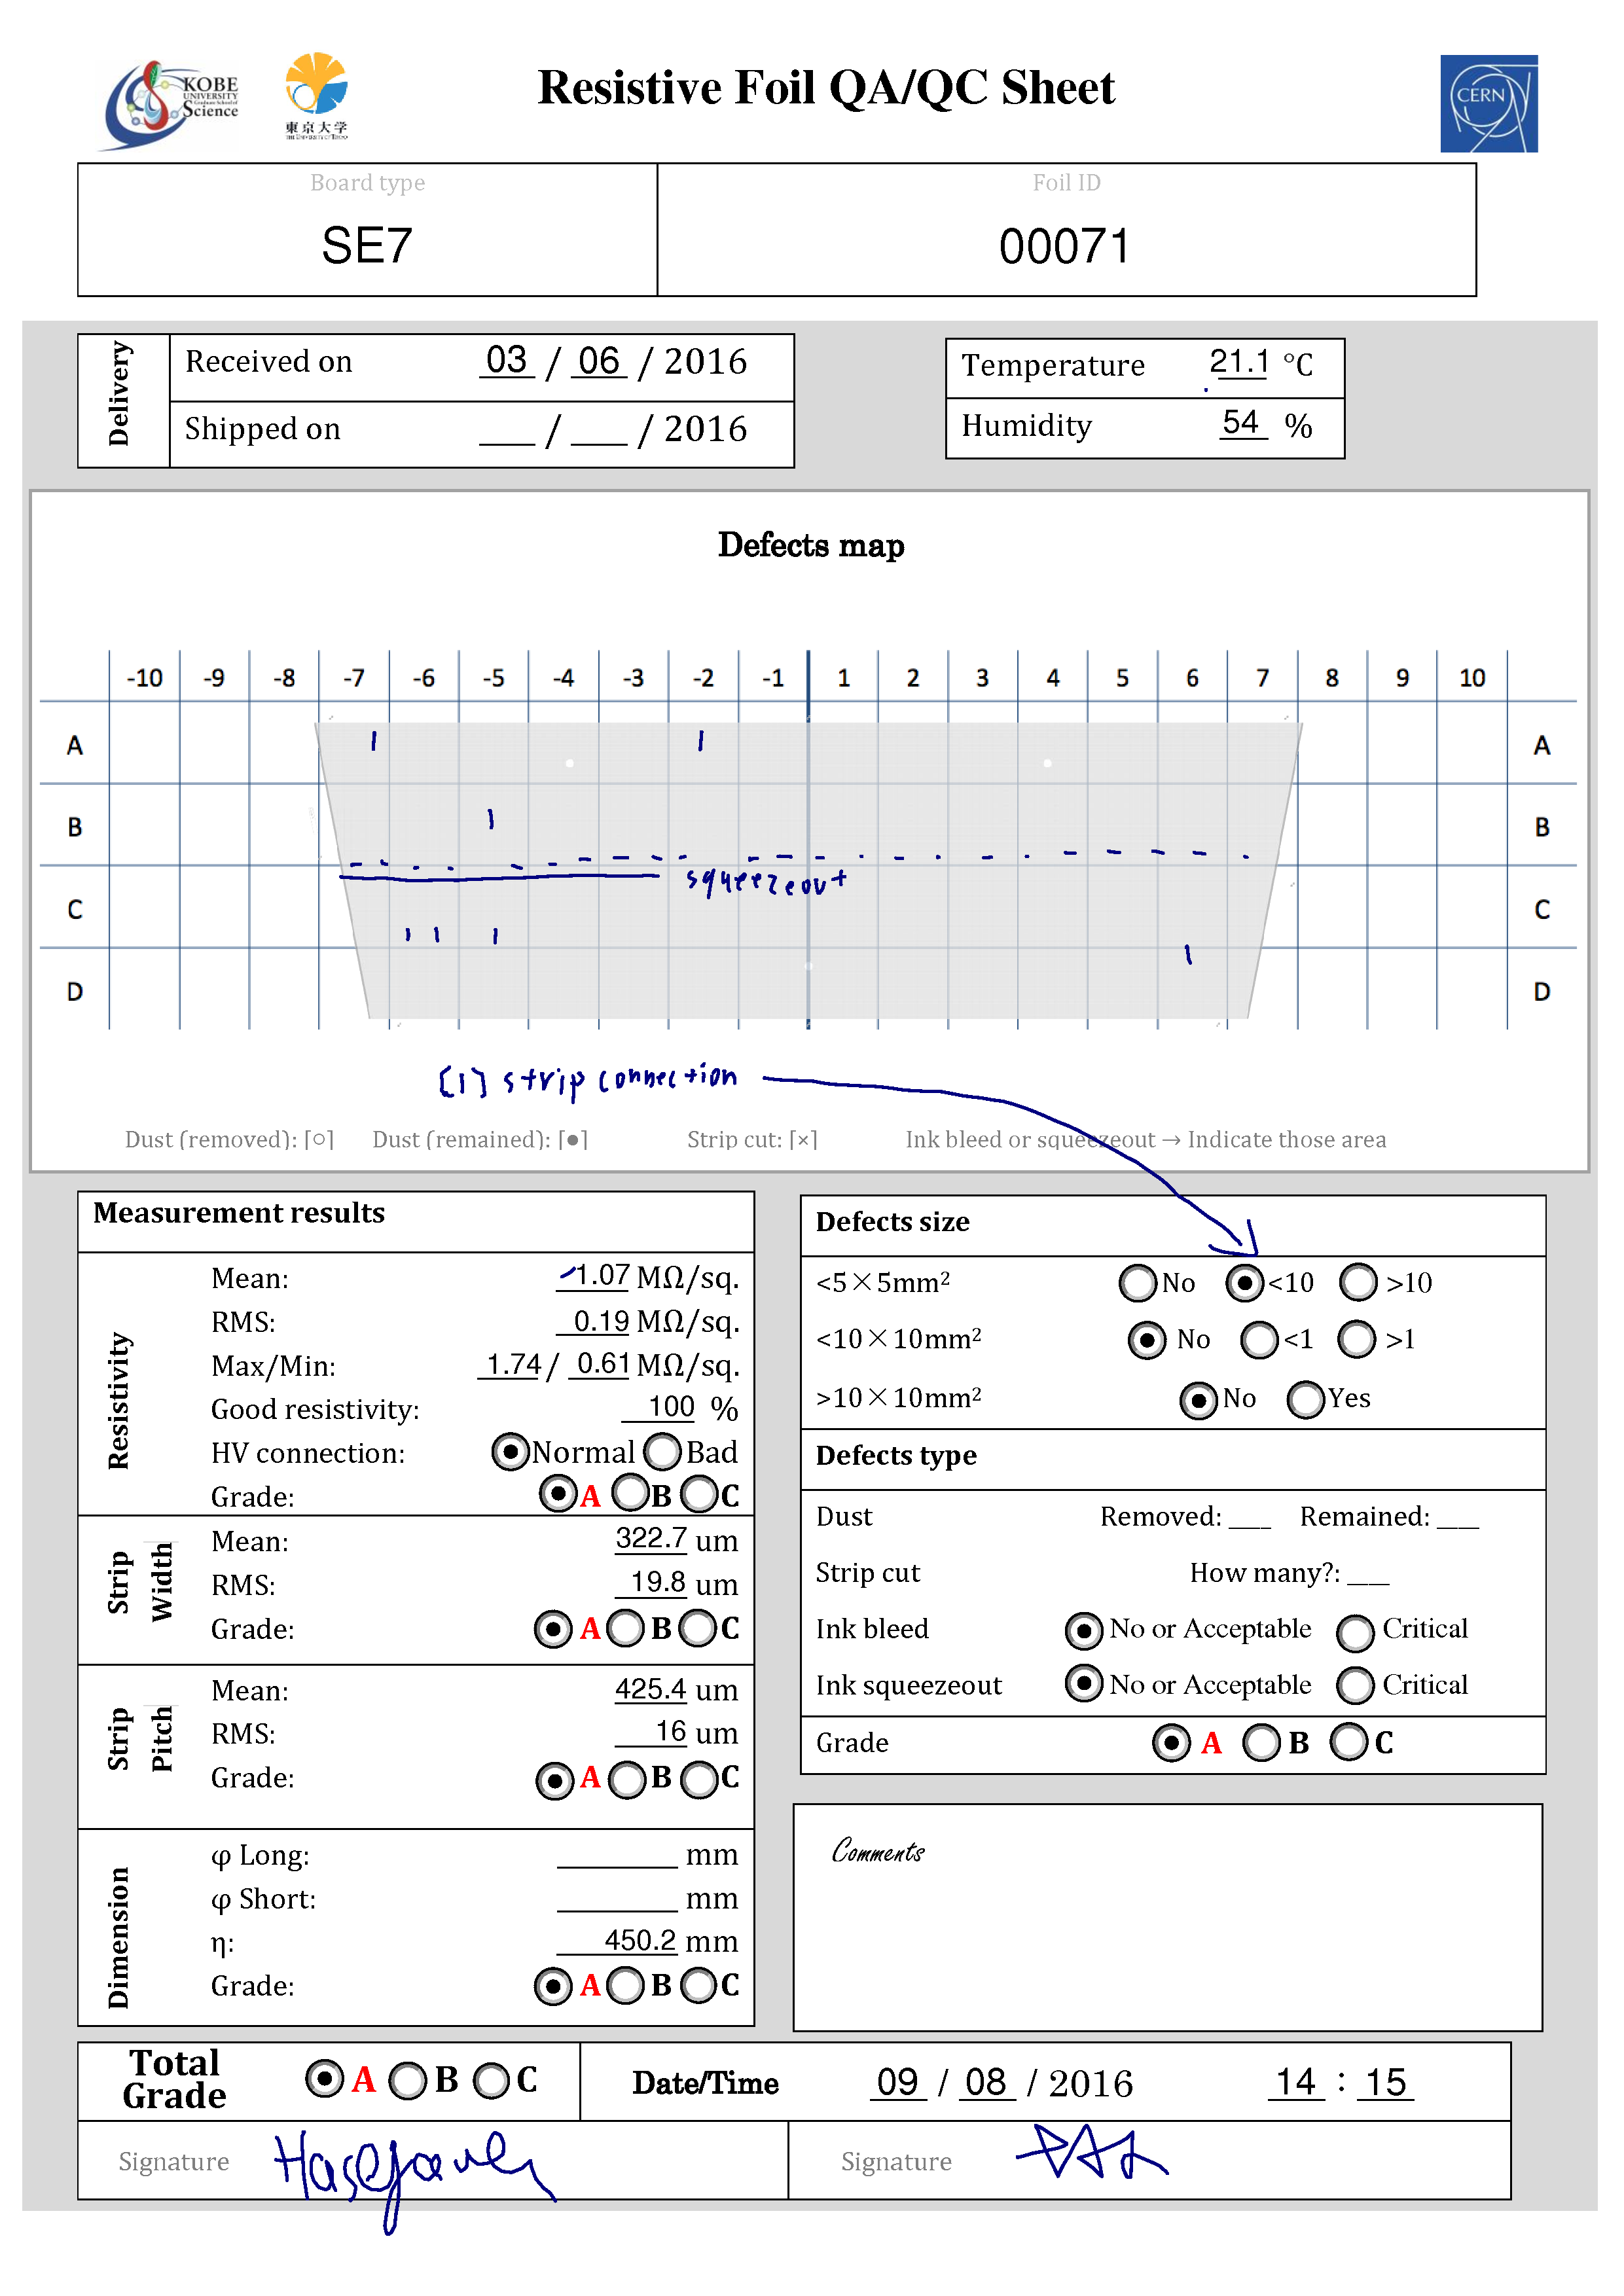Click the Strip cut How many field
Viewport: 1624px width, 2296px height.
point(1368,1574)
